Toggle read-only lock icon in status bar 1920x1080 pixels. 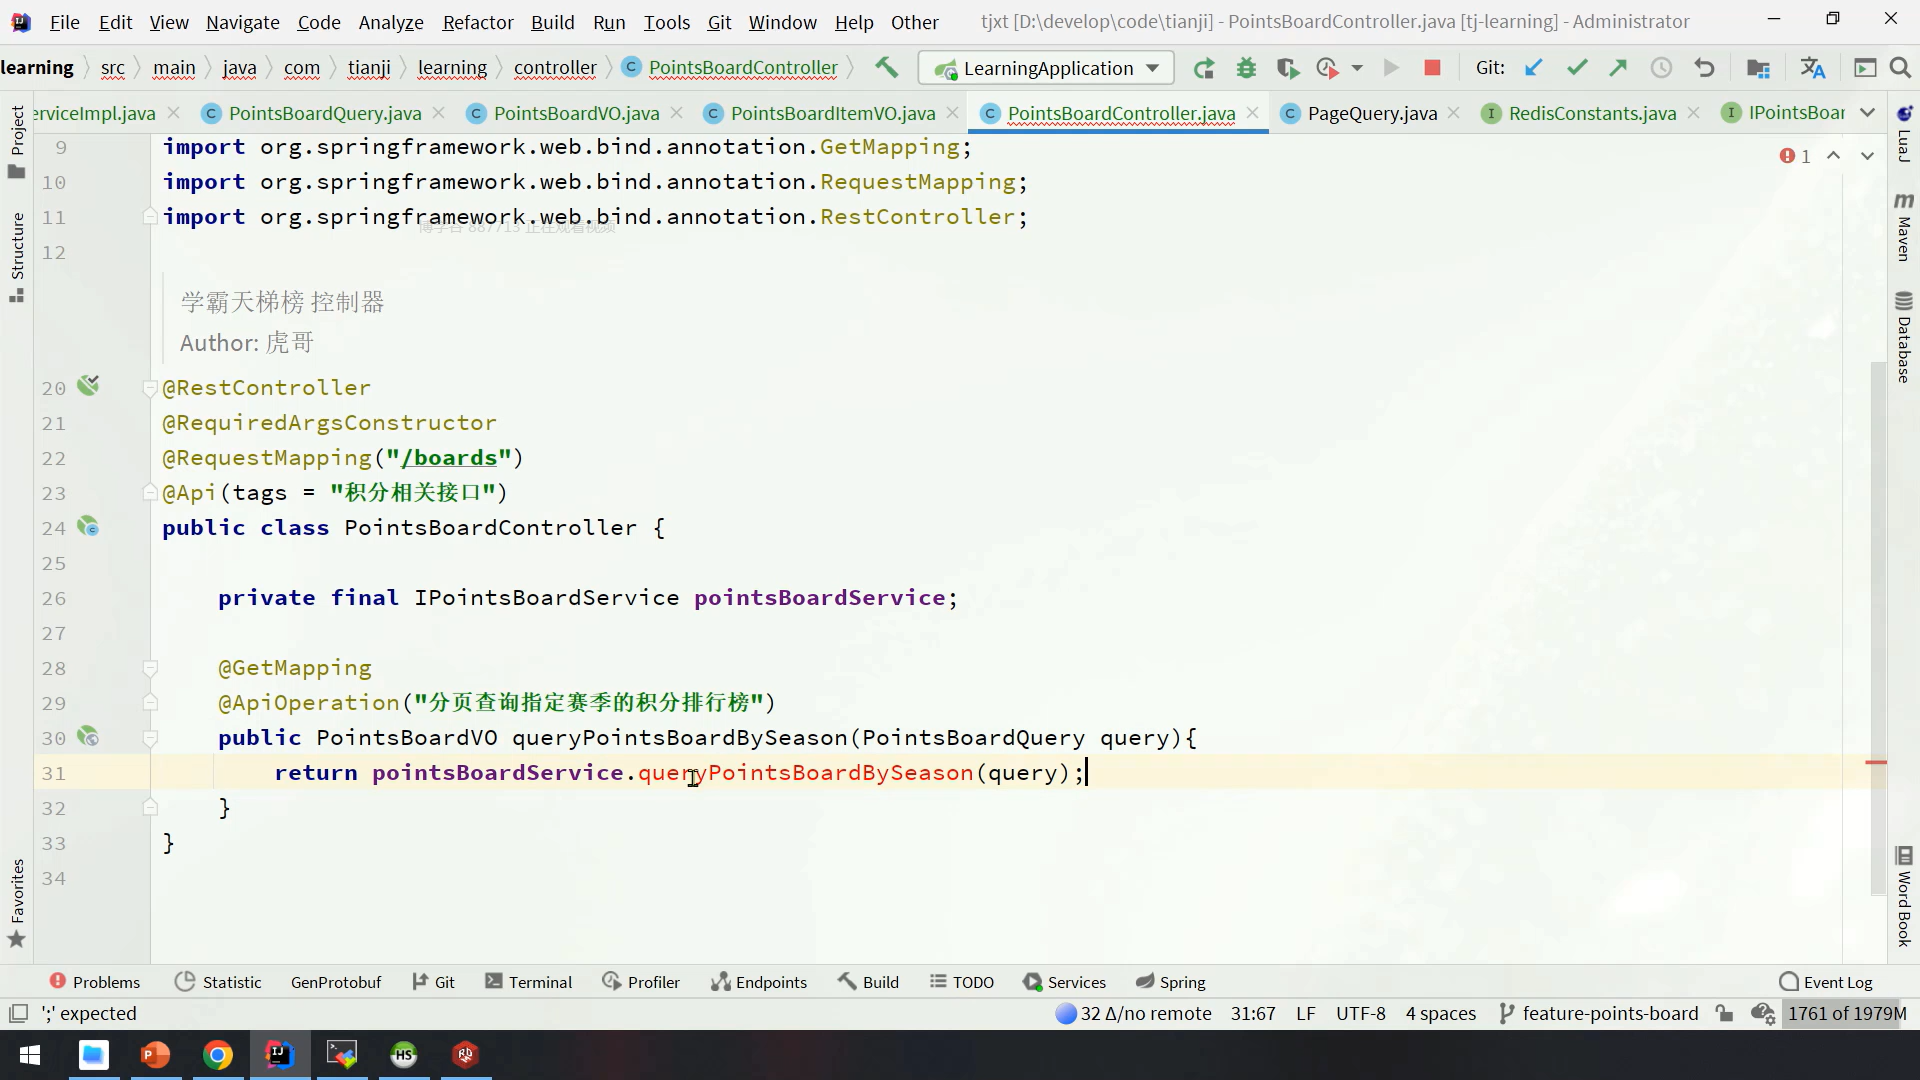1724,1013
